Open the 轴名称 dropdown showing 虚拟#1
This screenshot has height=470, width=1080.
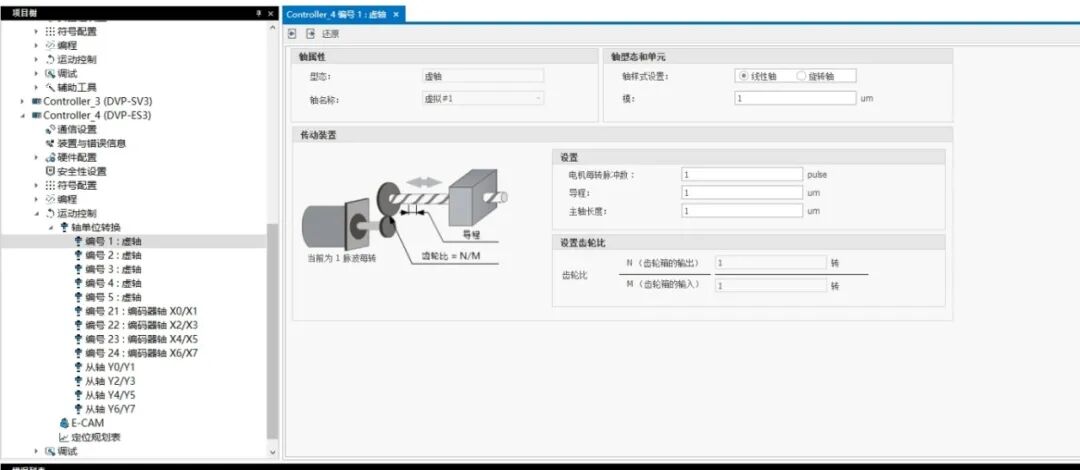[x=482, y=99]
